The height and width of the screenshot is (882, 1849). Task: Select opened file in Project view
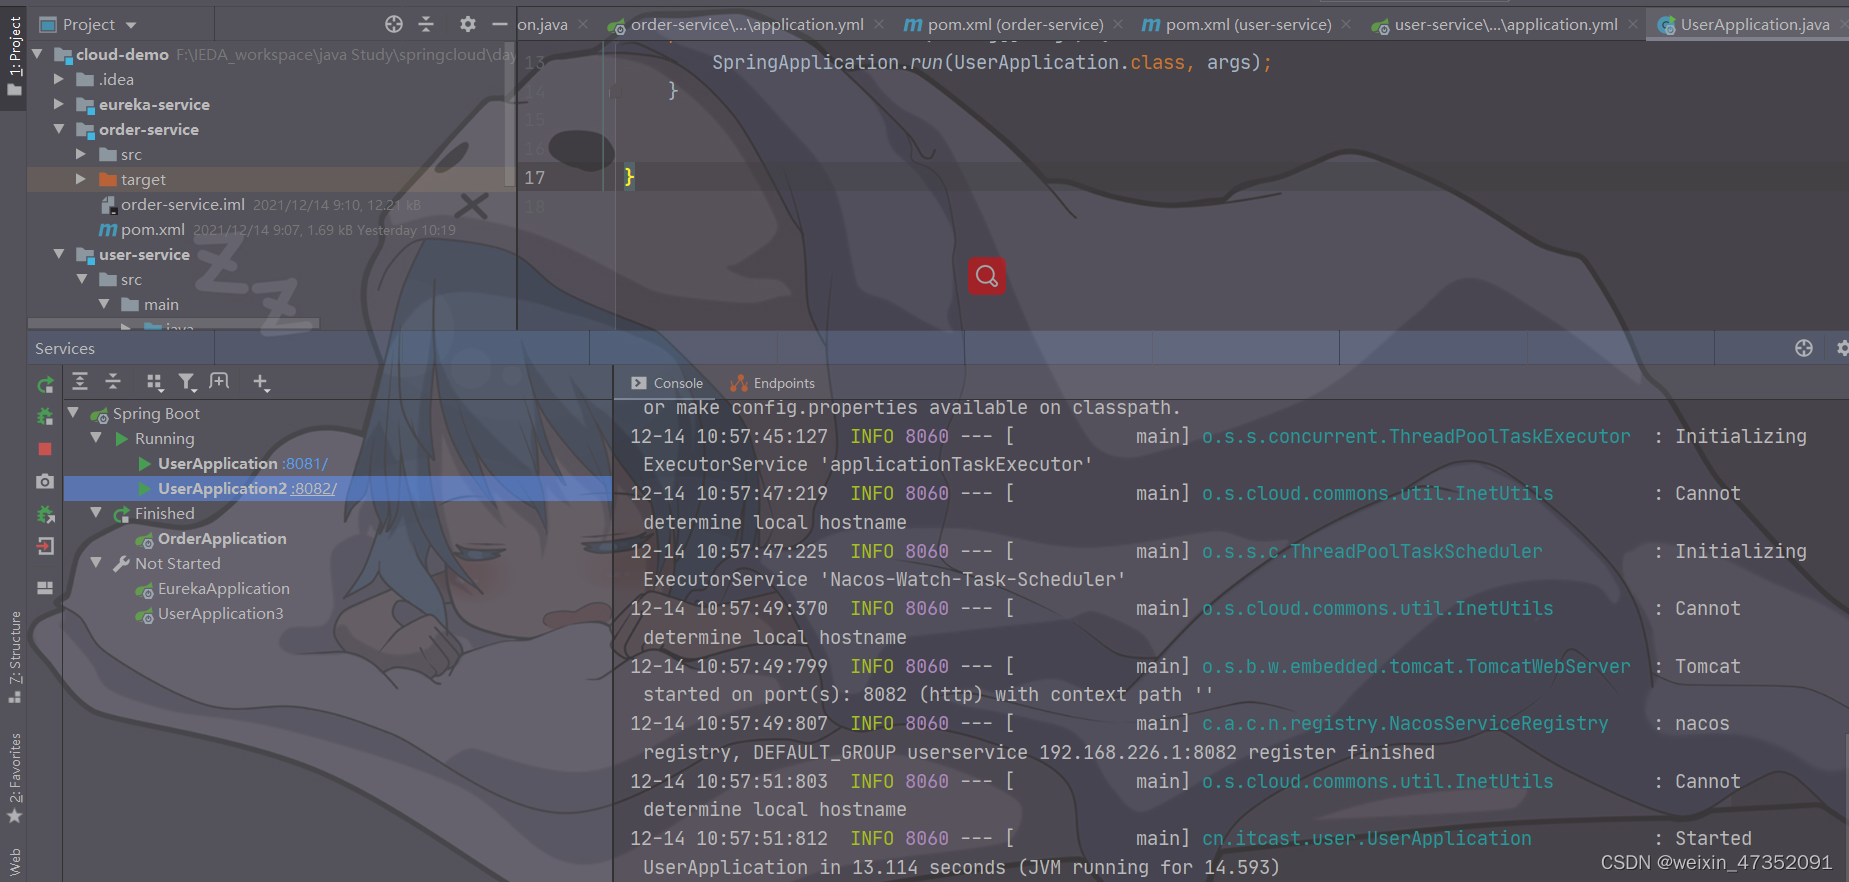394,24
